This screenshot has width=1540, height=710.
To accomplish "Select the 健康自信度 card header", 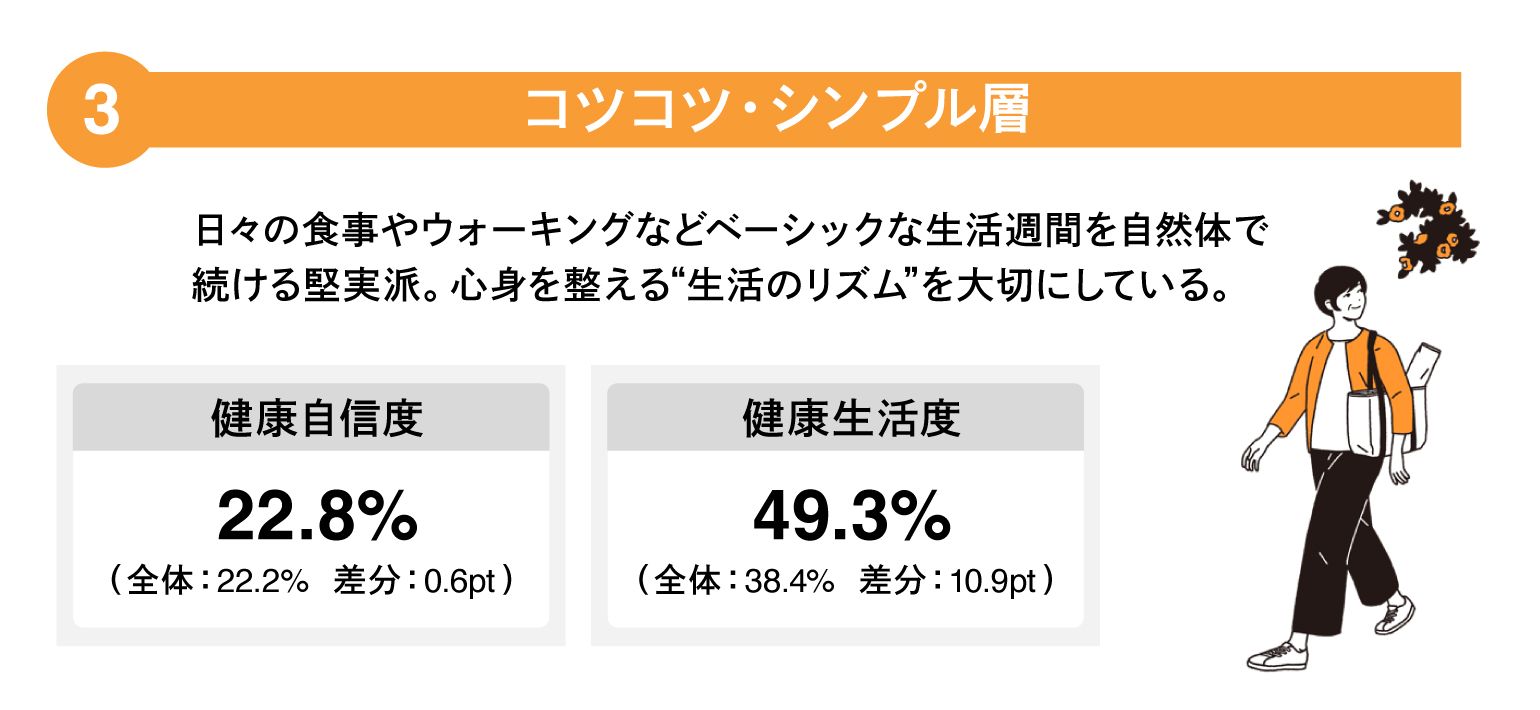I will [x=311, y=418].
